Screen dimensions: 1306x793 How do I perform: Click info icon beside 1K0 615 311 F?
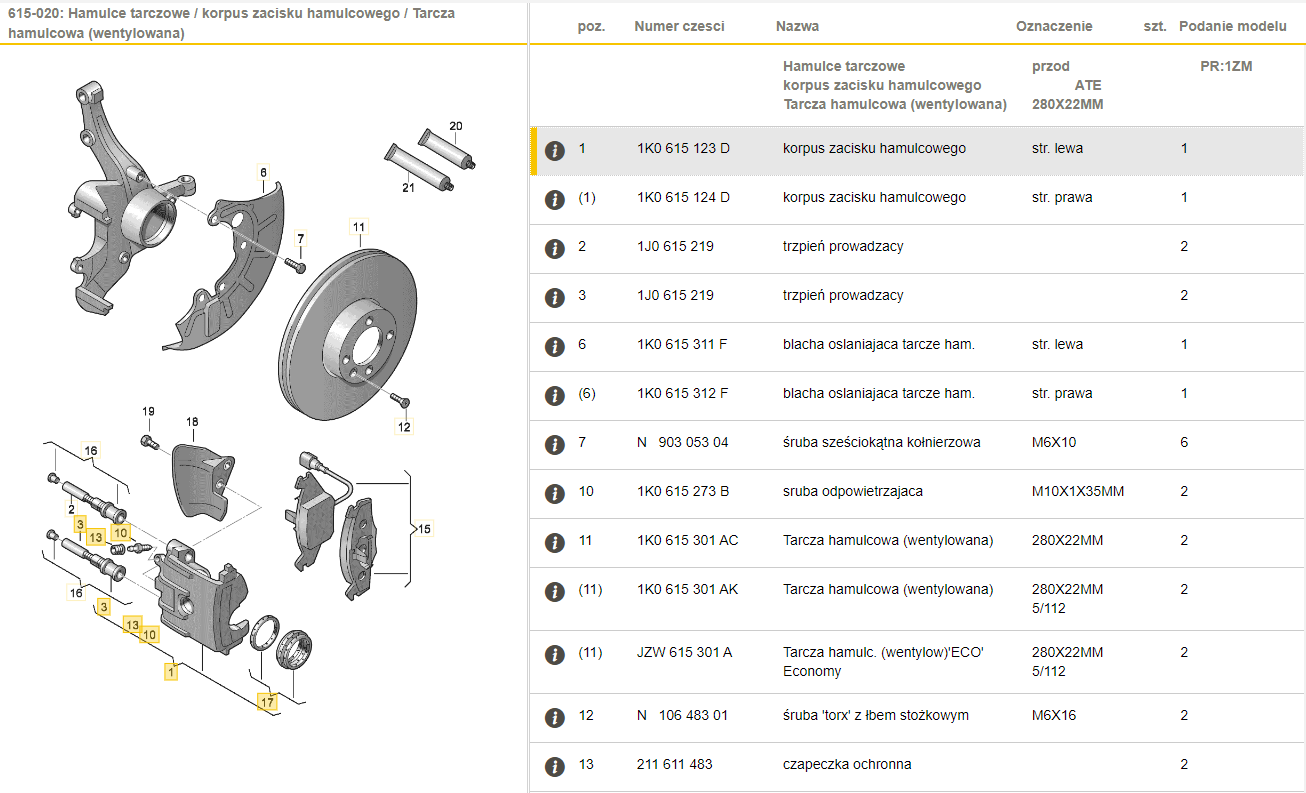click(554, 346)
